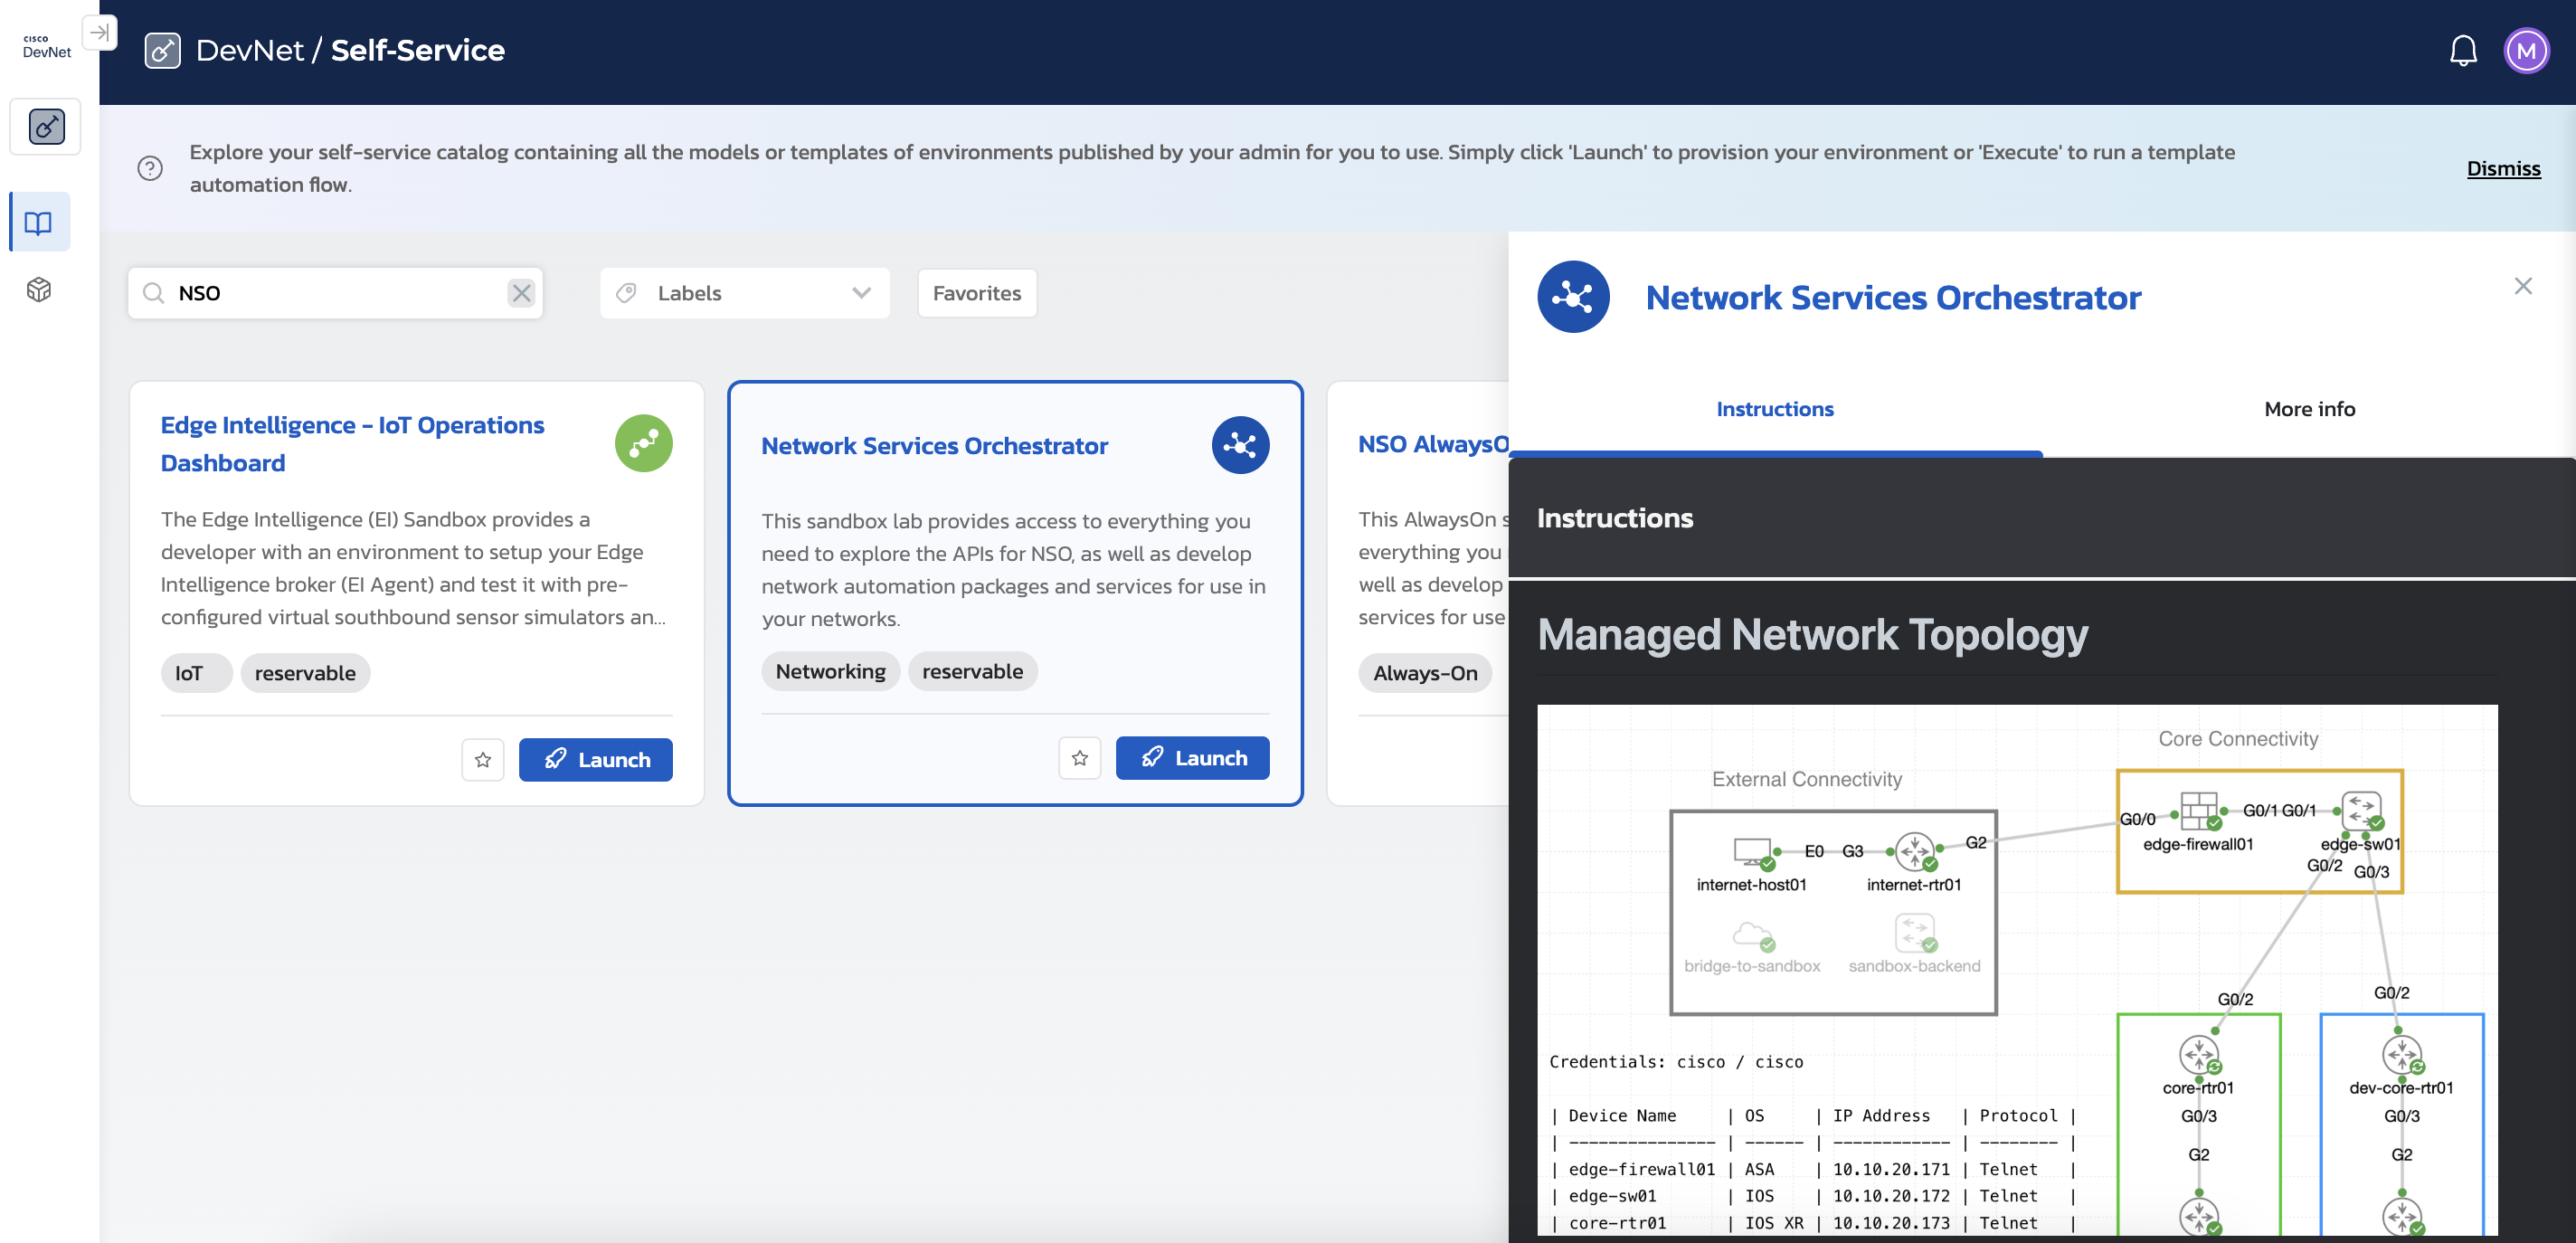Viewport: 2576px width, 1243px height.
Task: Launch the Network Services Orchestrator sandbox
Action: click(1192, 758)
